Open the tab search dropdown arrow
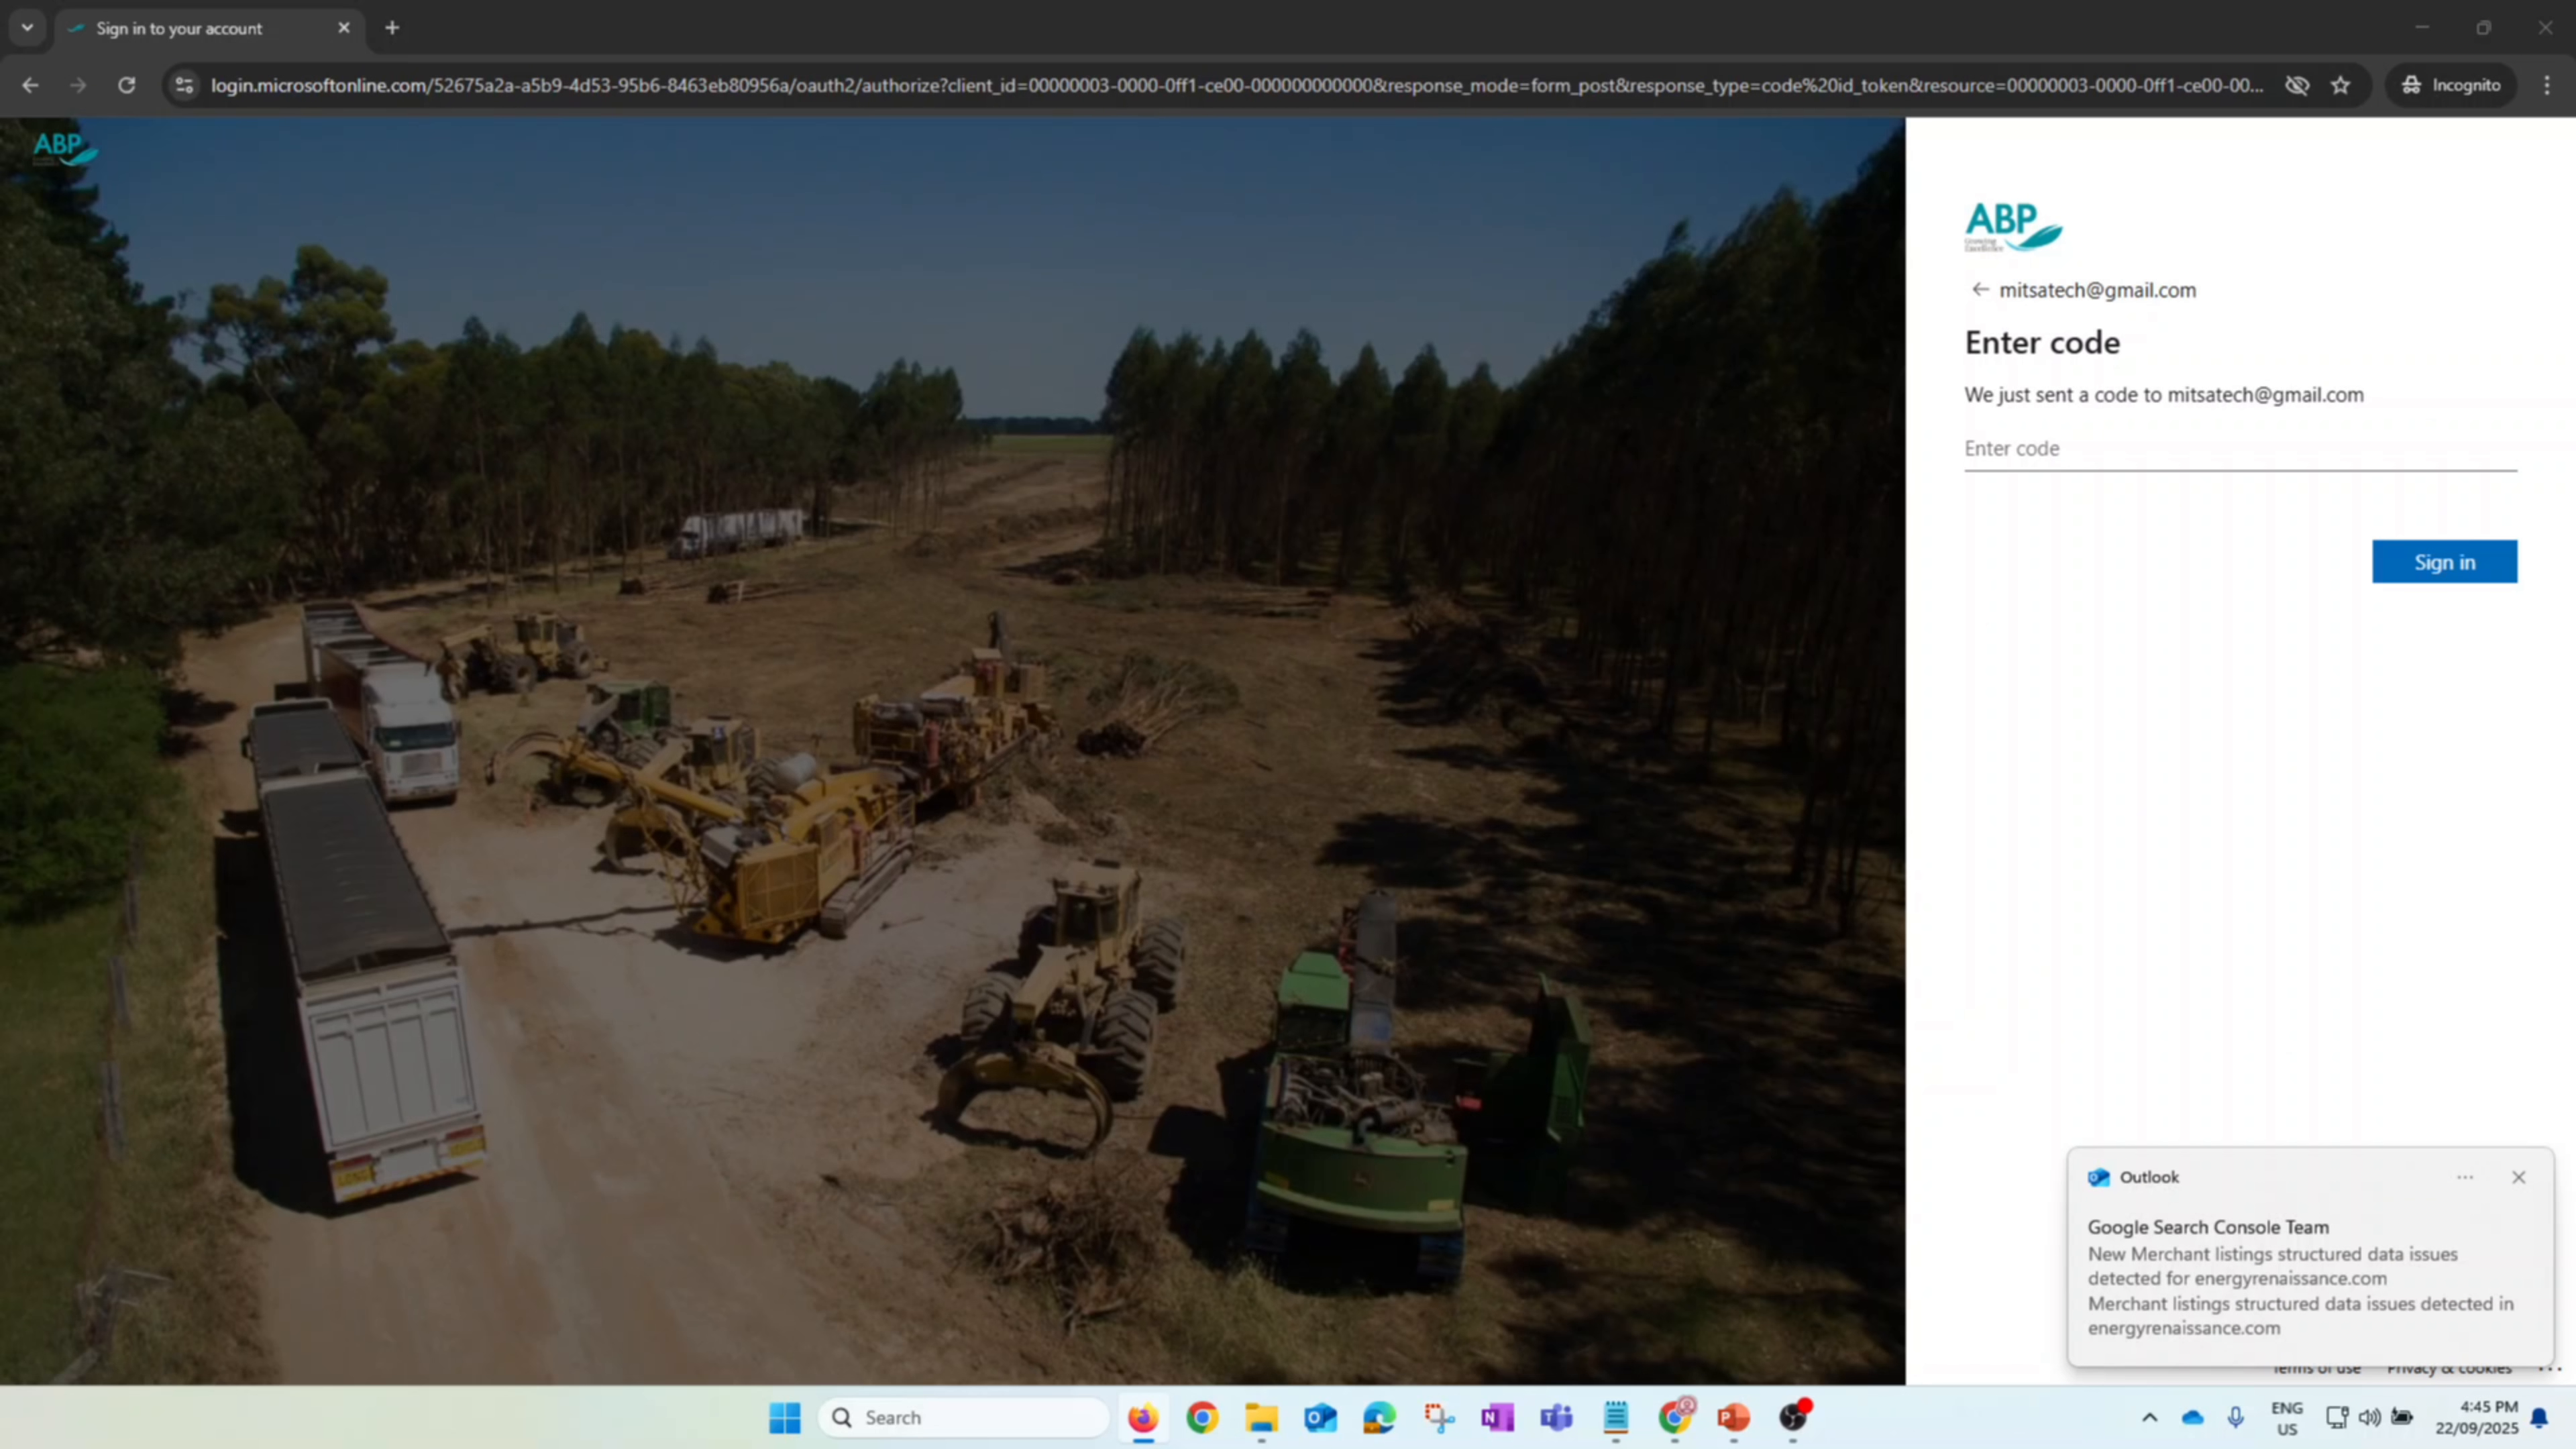2576x1449 pixels. point(27,28)
